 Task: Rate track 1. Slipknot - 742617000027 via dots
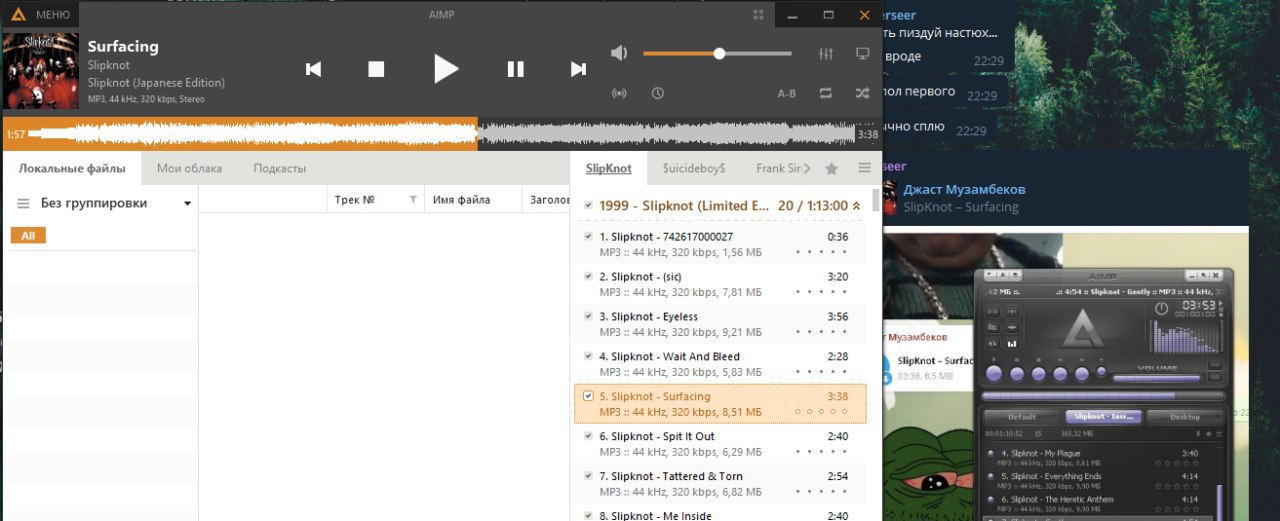[x=821, y=252]
